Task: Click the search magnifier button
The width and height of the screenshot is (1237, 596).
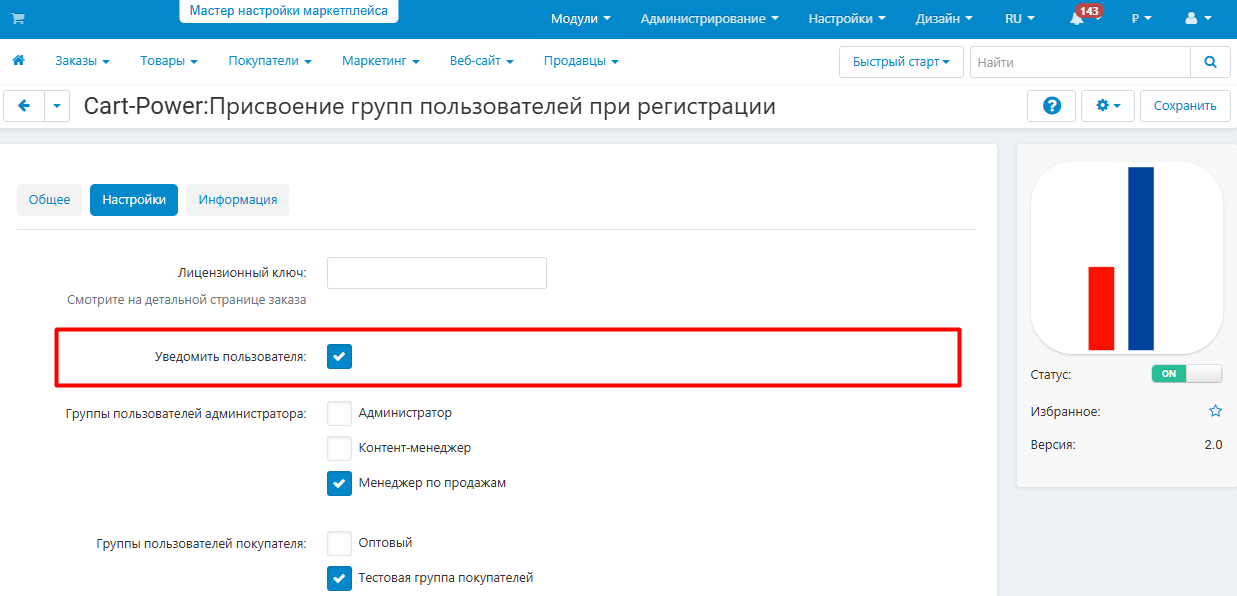Action: (x=1210, y=62)
